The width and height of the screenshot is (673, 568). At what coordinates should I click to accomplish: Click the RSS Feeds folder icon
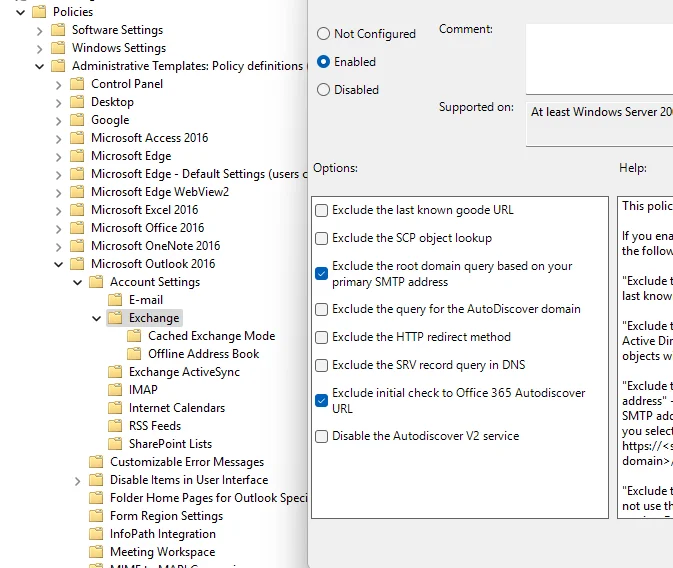pos(115,426)
